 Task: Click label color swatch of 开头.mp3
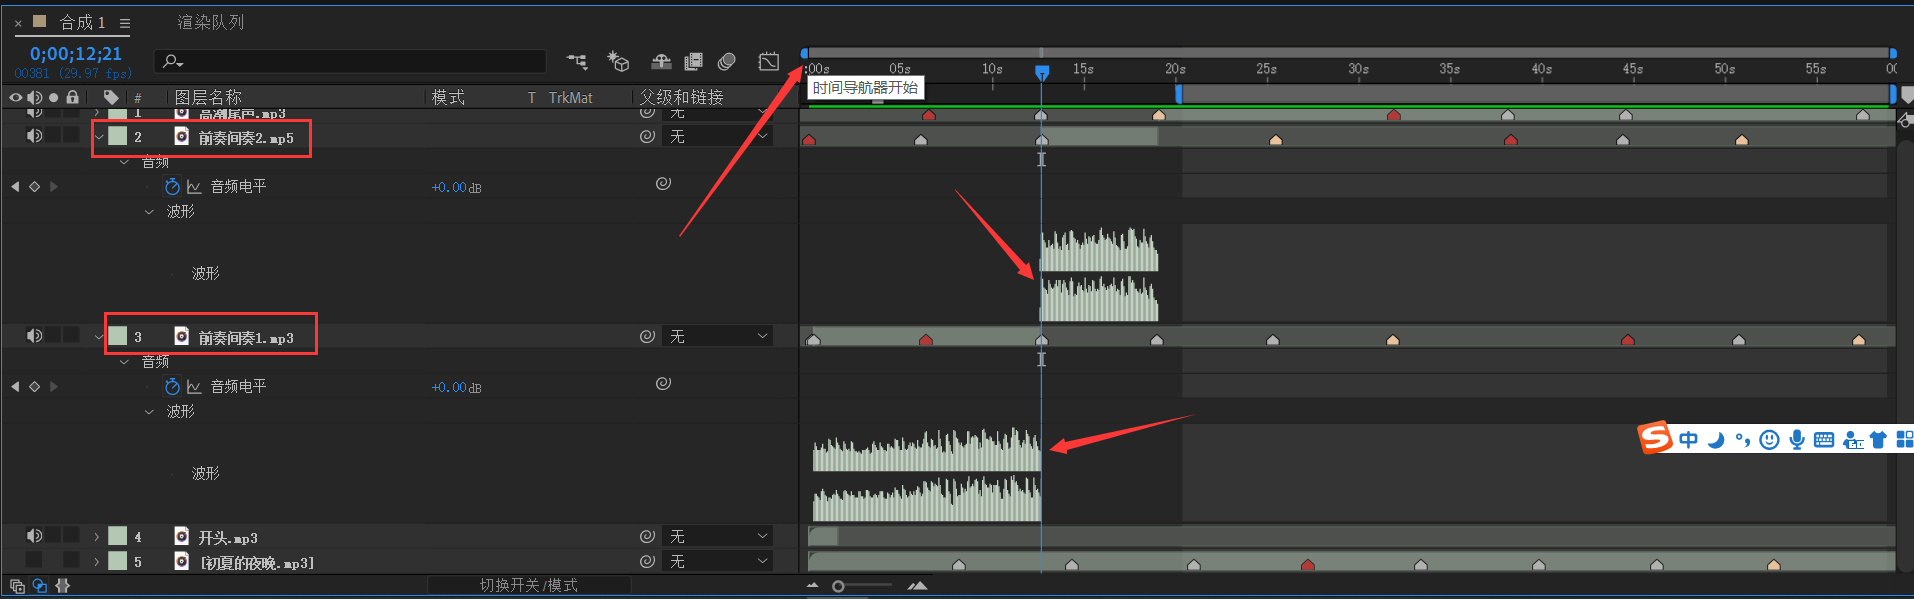(118, 536)
